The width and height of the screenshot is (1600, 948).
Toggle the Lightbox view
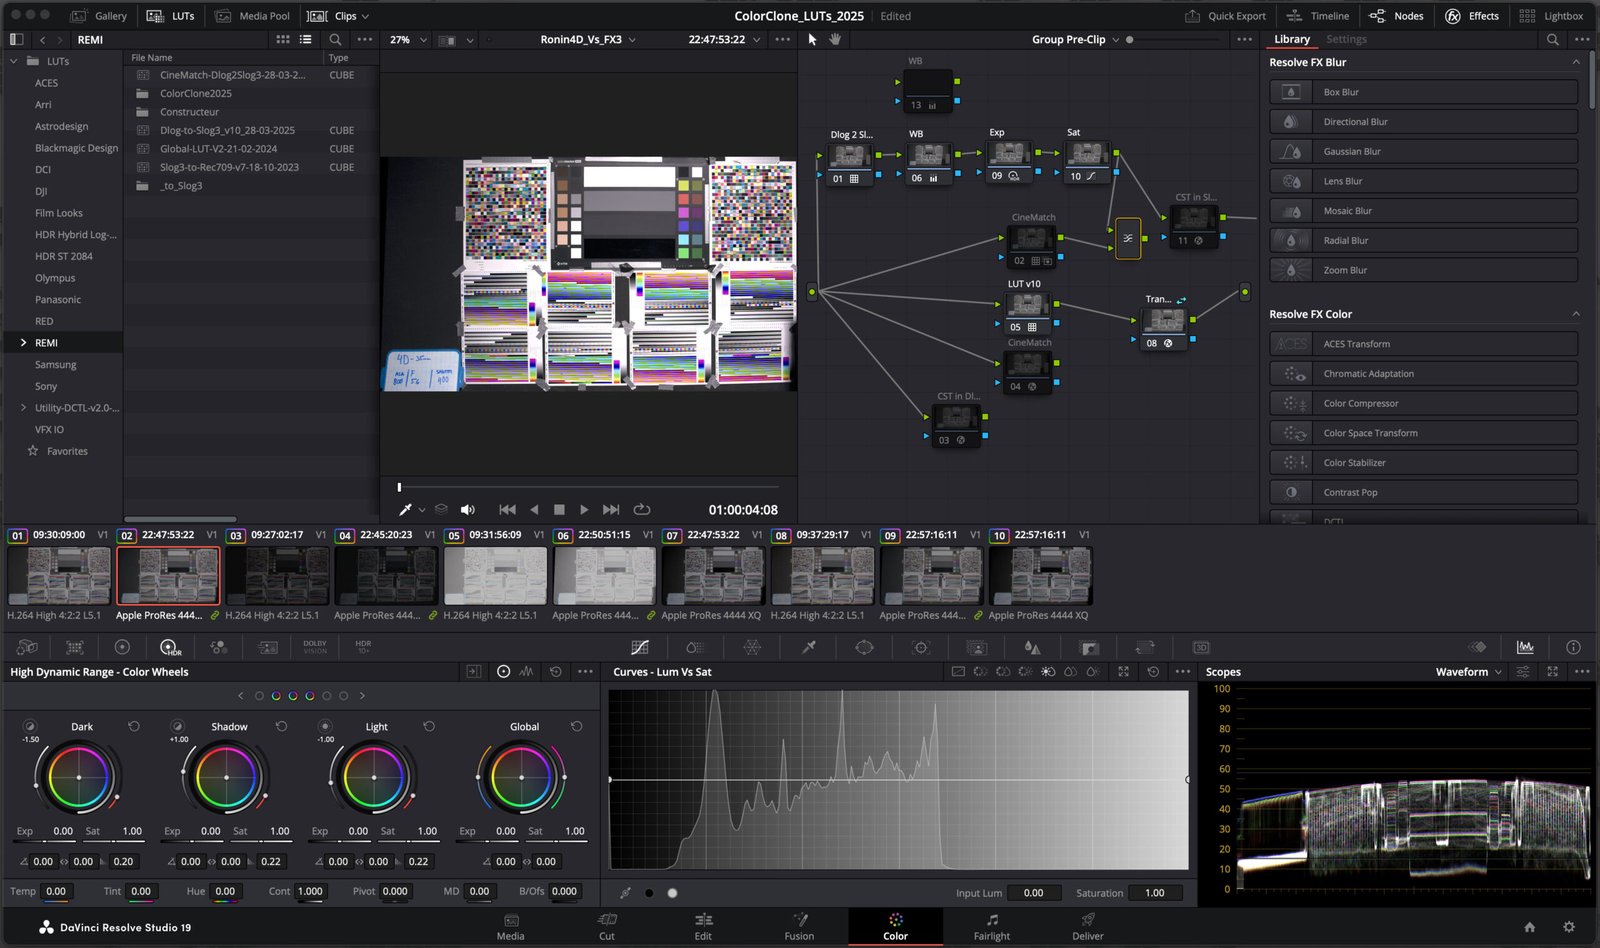pos(1551,16)
